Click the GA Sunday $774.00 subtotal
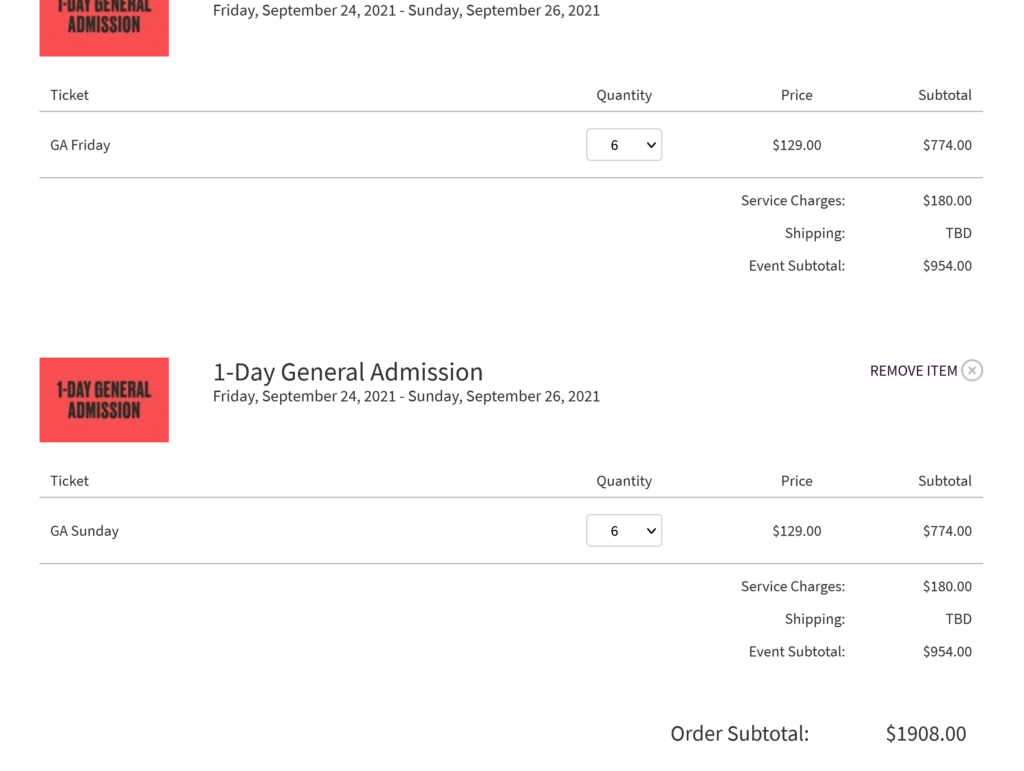 click(x=947, y=531)
